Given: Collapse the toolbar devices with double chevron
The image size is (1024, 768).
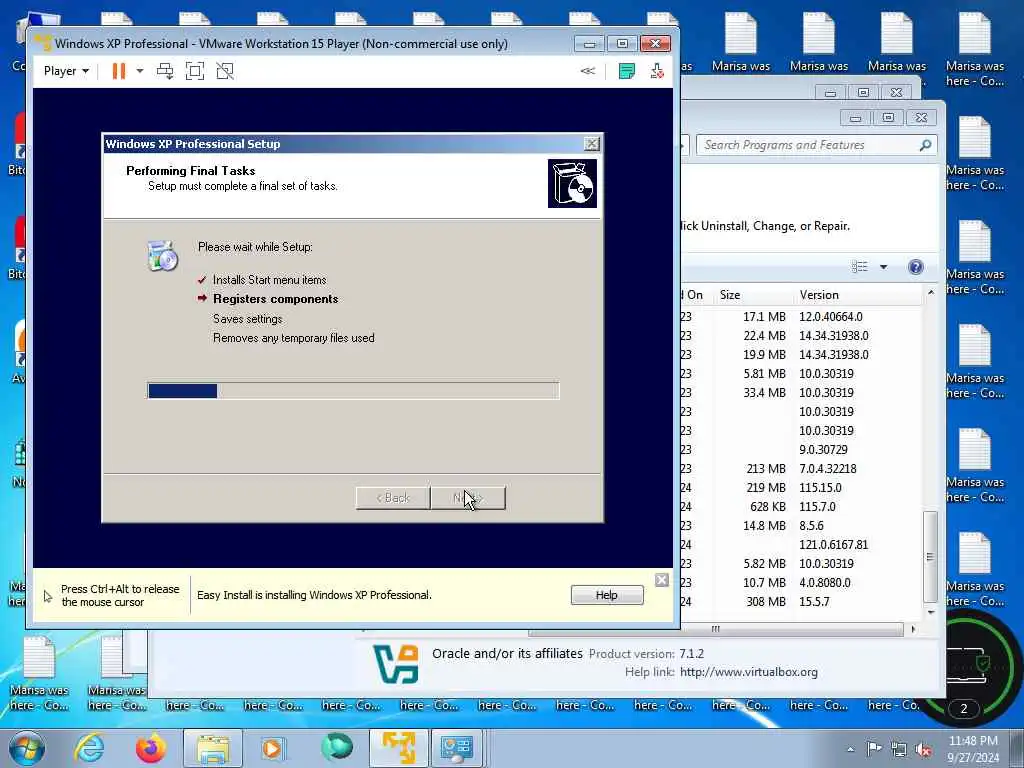Looking at the screenshot, I should point(588,71).
